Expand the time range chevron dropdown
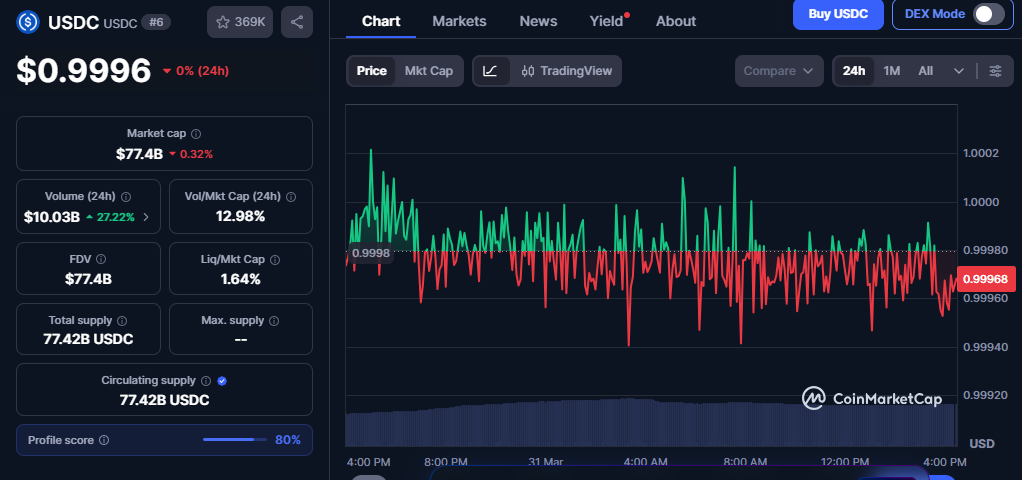Image resolution: width=1022 pixels, height=480 pixels. point(959,71)
